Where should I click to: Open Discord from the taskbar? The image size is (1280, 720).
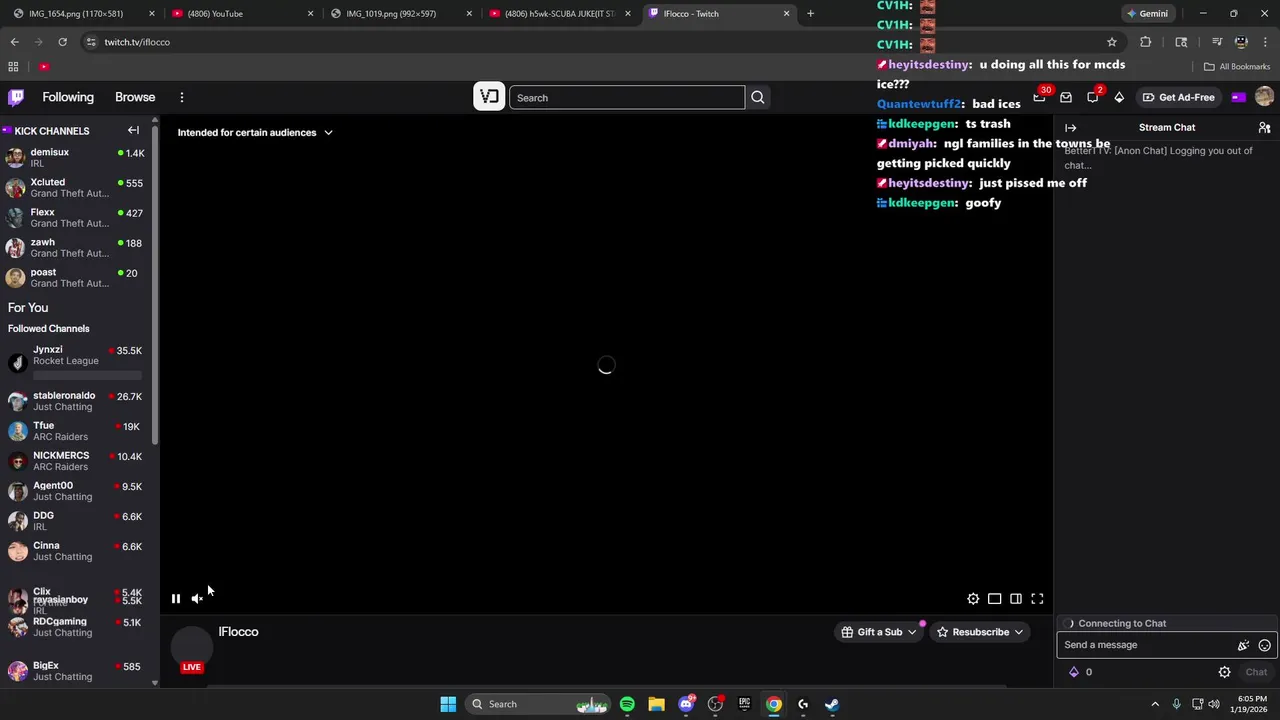point(686,704)
